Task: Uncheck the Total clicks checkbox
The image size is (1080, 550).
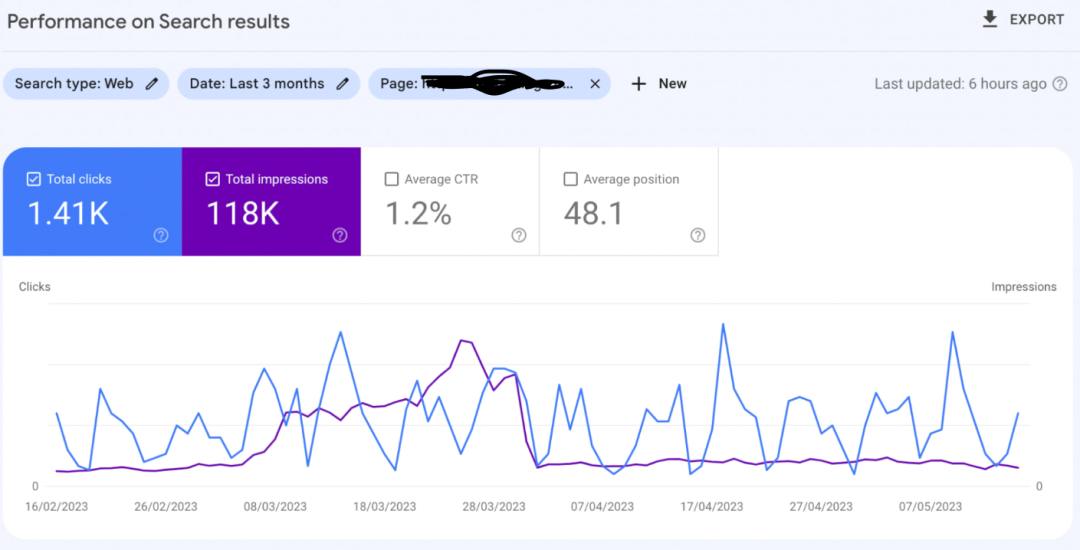Action: pyautogui.click(x=33, y=180)
